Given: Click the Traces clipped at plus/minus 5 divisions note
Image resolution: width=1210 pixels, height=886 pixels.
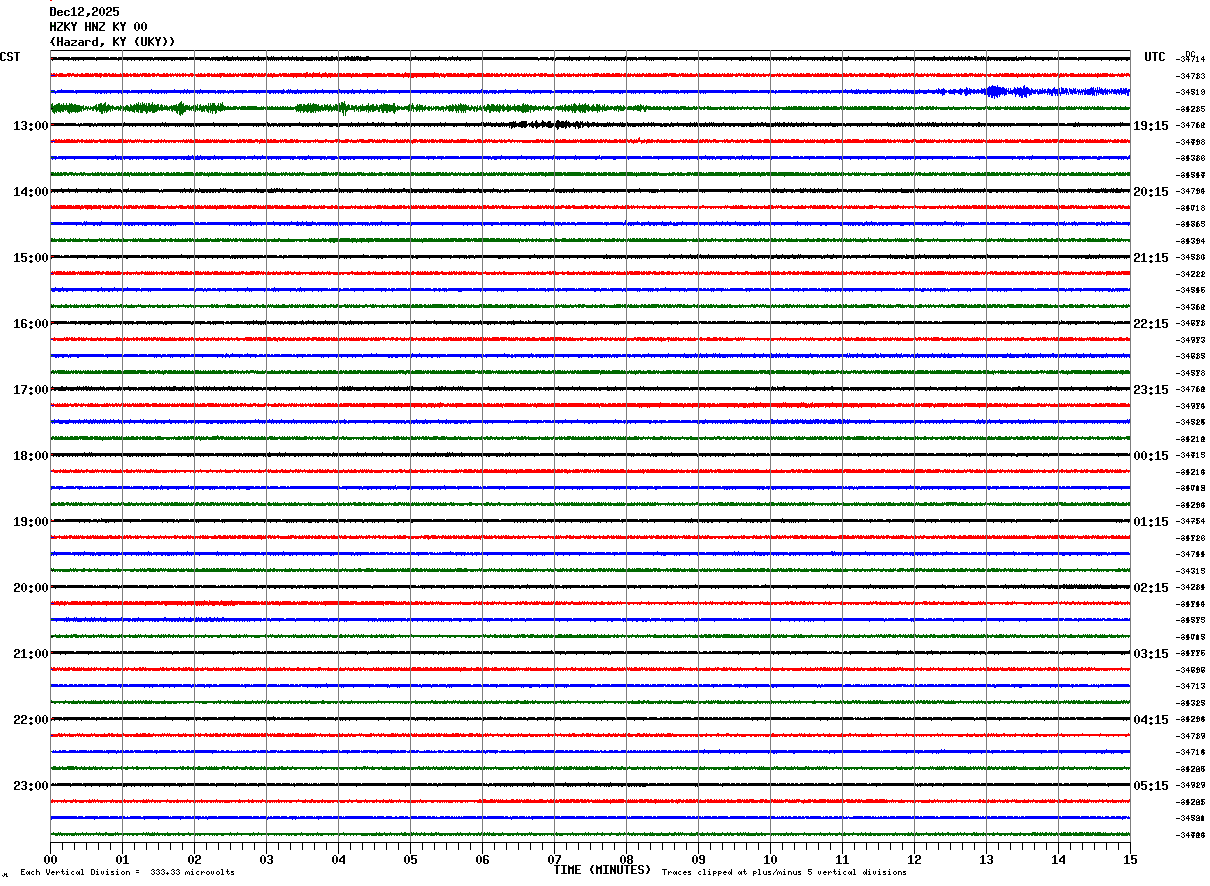Looking at the screenshot, I should point(784,872).
